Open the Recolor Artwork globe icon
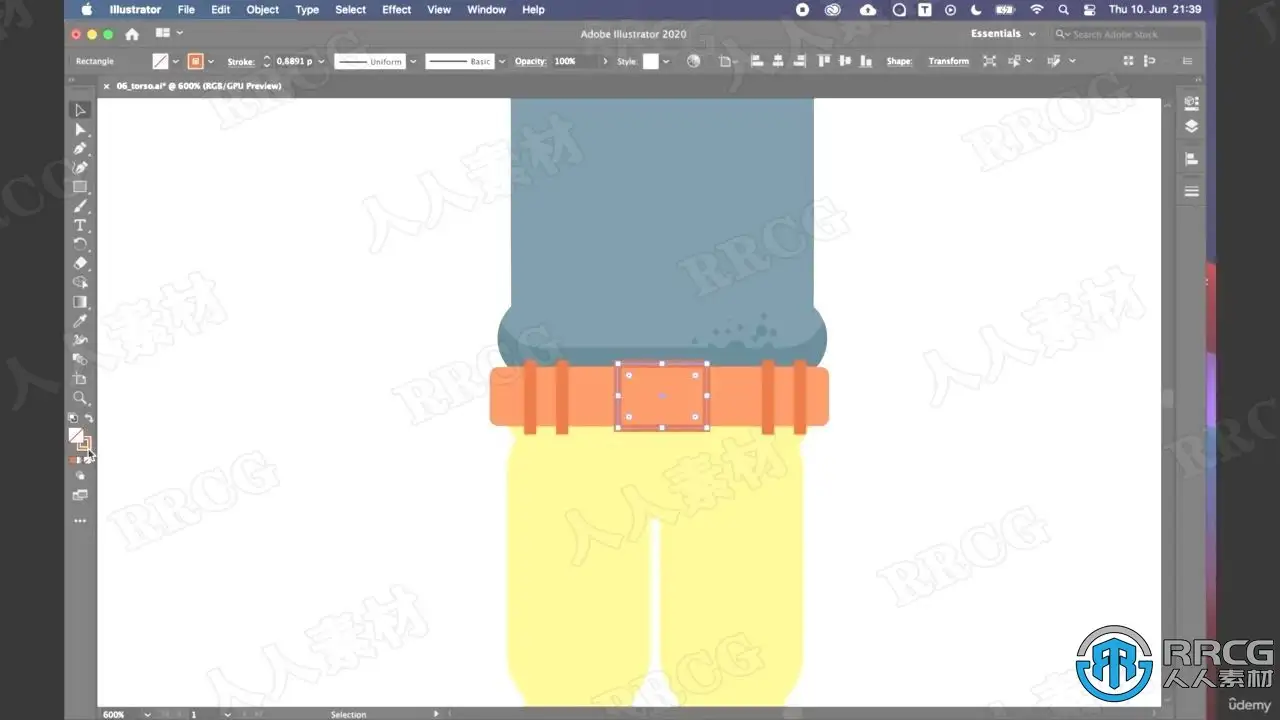 694,61
